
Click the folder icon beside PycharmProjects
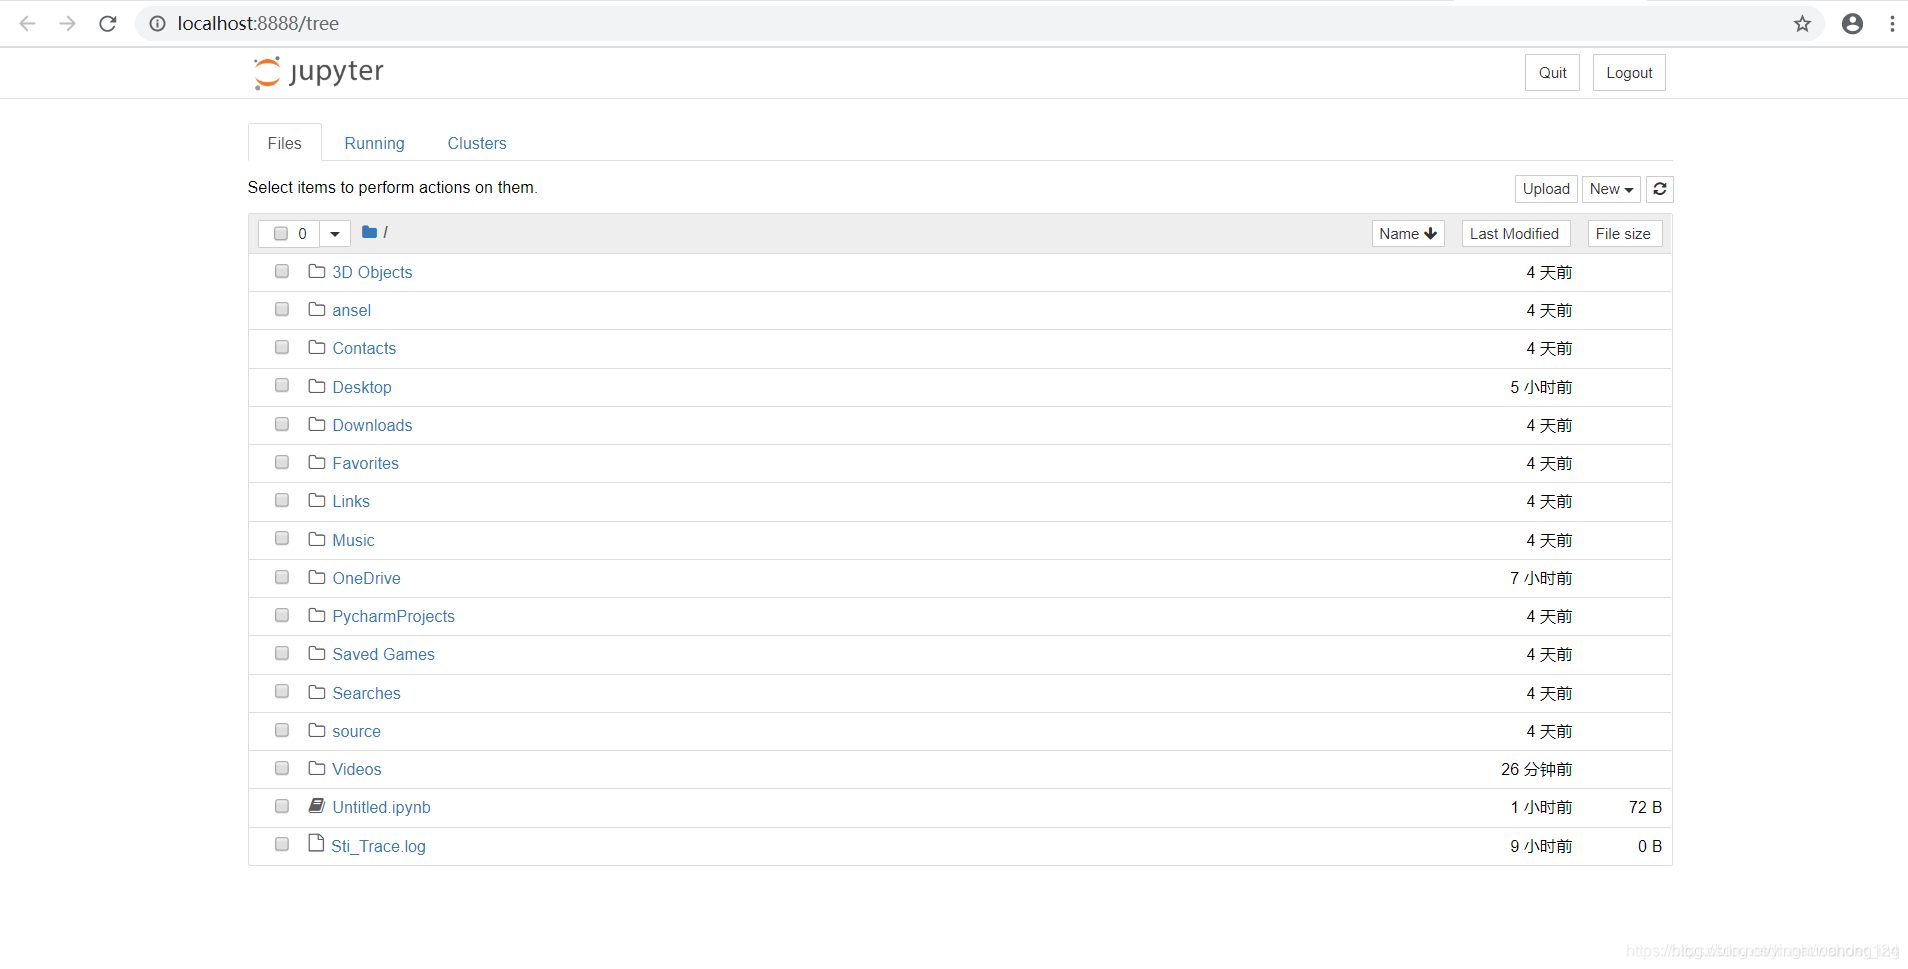tap(317, 615)
